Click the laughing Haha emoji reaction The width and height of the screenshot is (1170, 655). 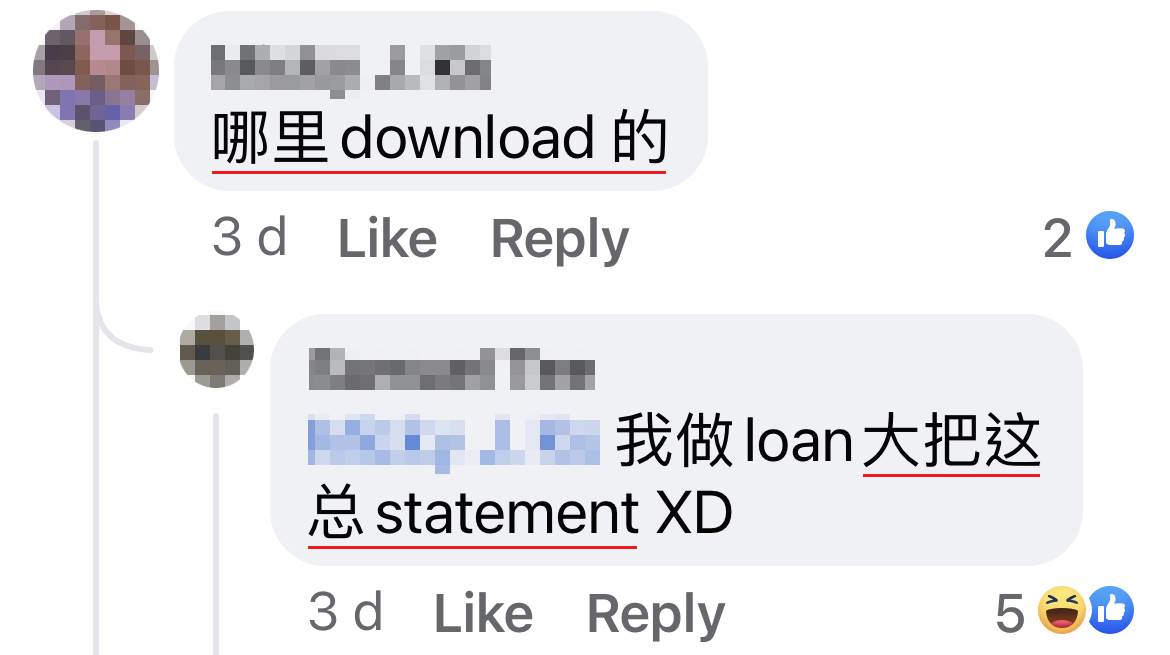click(1062, 610)
